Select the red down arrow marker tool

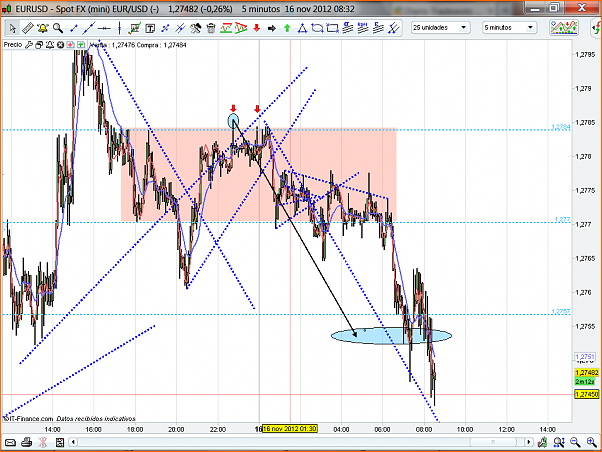256,28
